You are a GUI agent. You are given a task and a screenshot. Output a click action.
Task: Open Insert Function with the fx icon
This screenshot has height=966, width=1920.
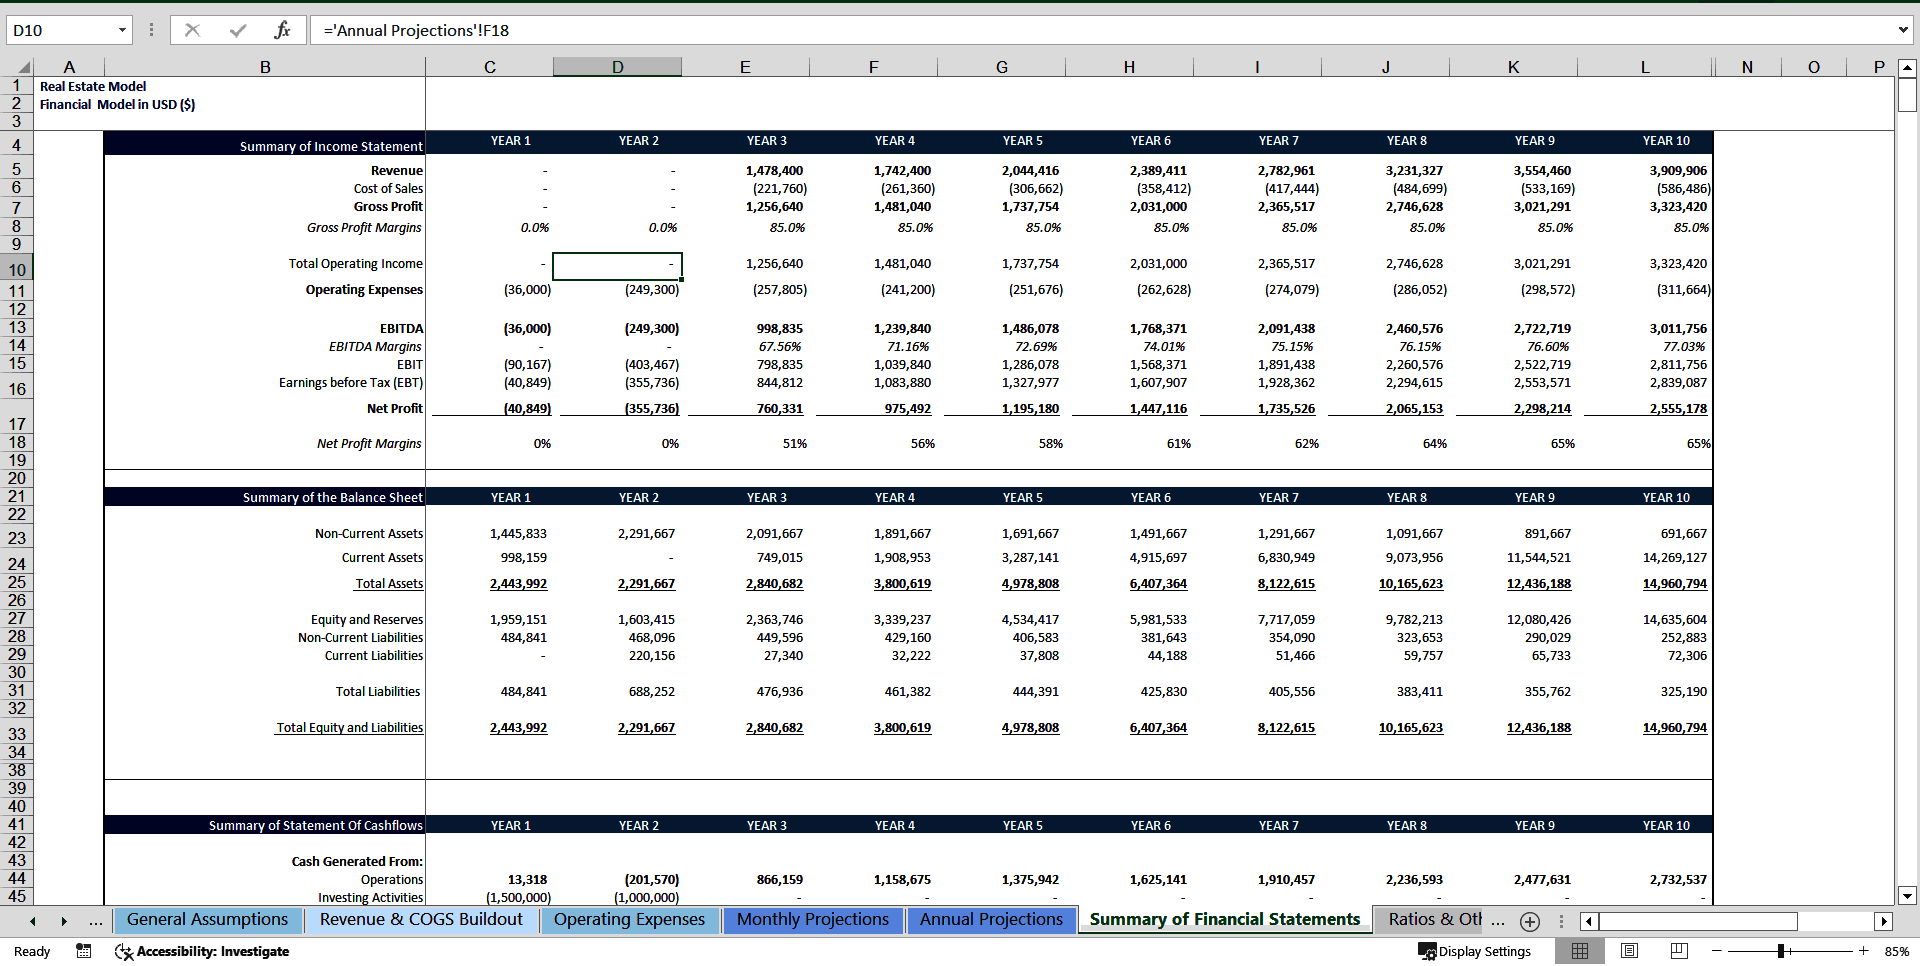click(x=282, y=30)
